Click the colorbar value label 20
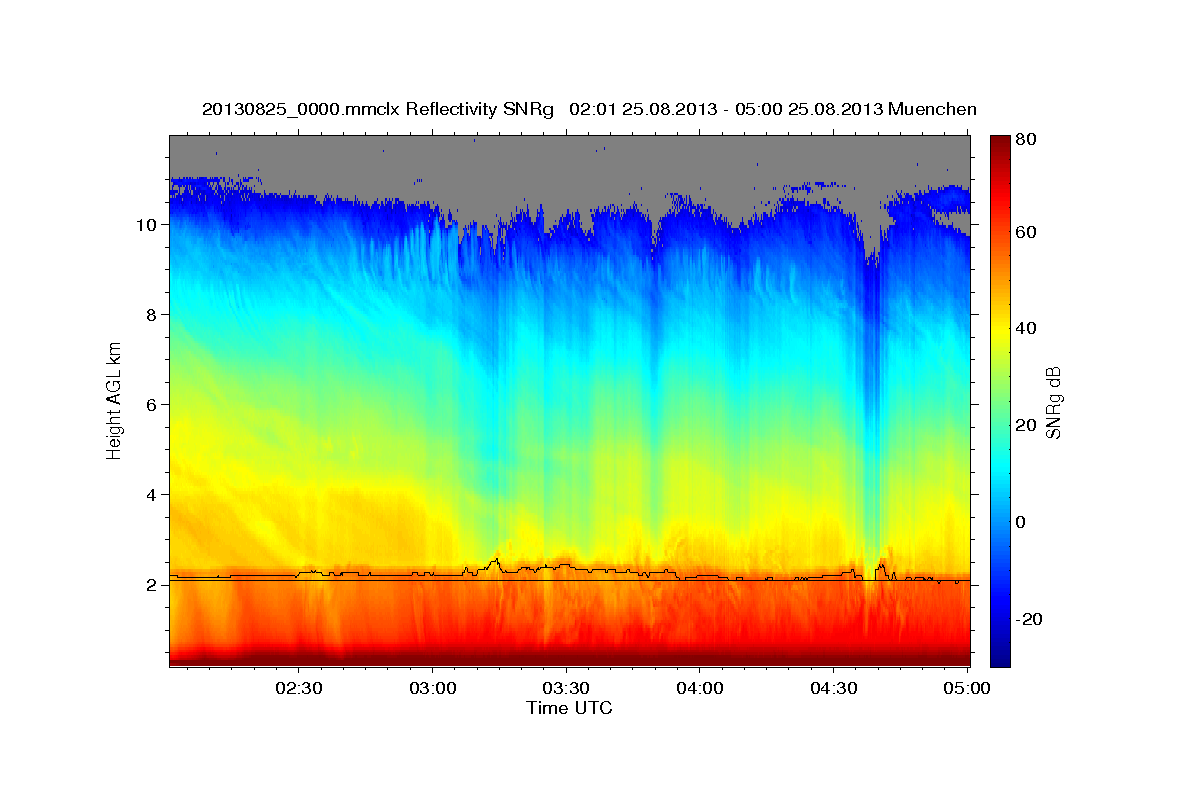This screenshot has width=1200, height=800. click(1025, 425)
